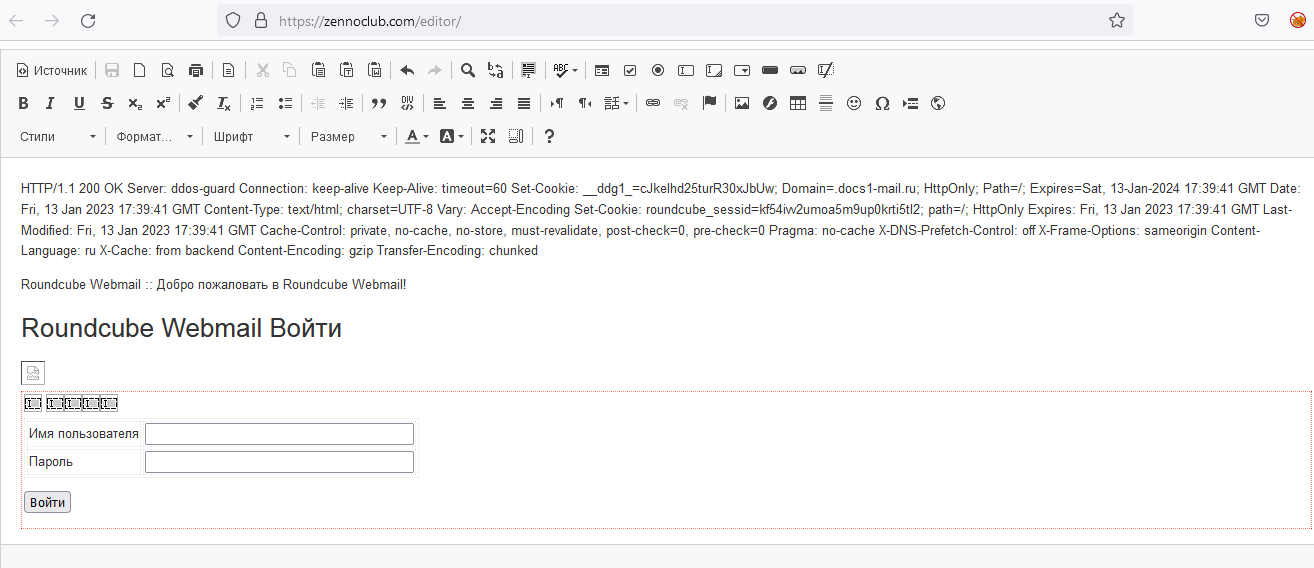The image size is (1314, 568).
Task: Click the Paste clipboard icon
Action: 318,70
